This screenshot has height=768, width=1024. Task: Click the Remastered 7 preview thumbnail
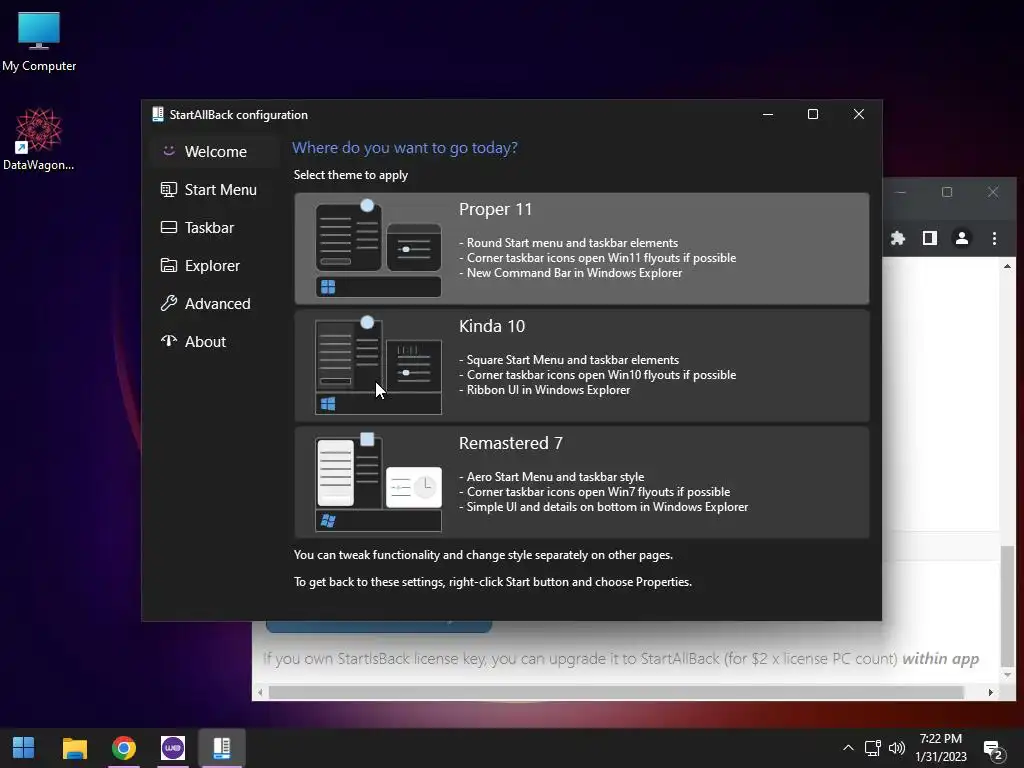pyautogui.click(x=378, y=483)
